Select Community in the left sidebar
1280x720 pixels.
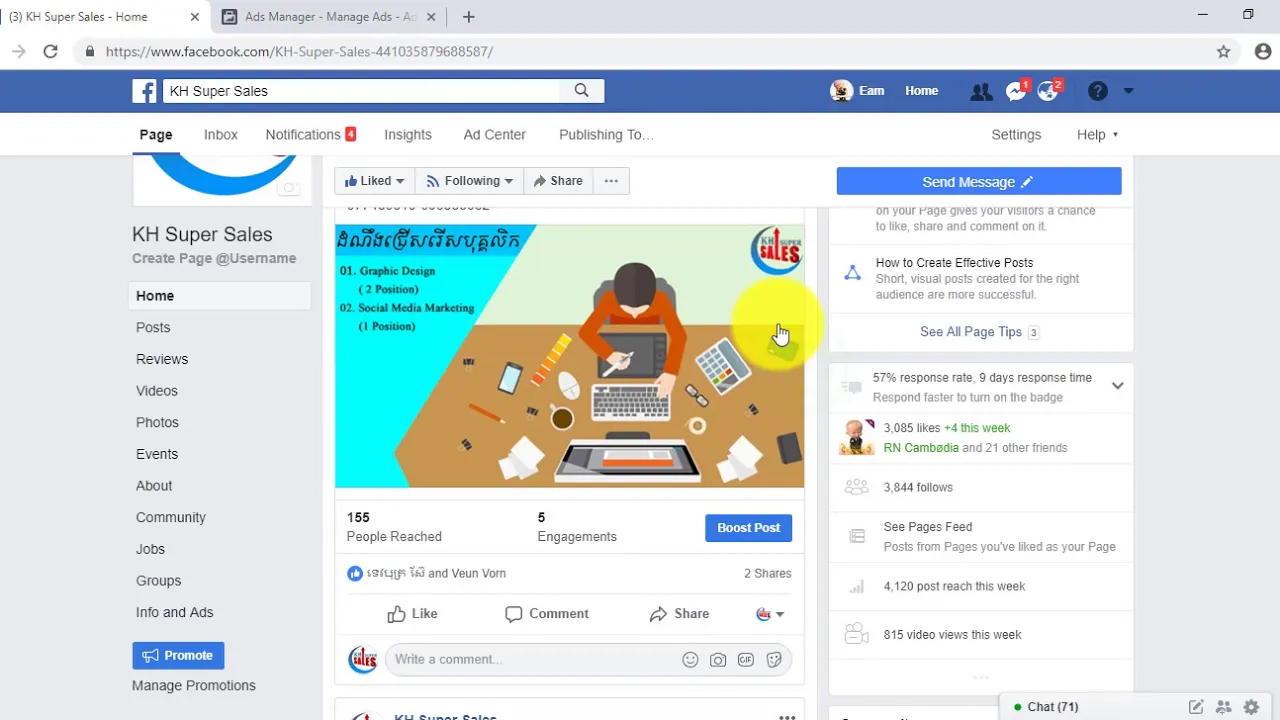171,517
